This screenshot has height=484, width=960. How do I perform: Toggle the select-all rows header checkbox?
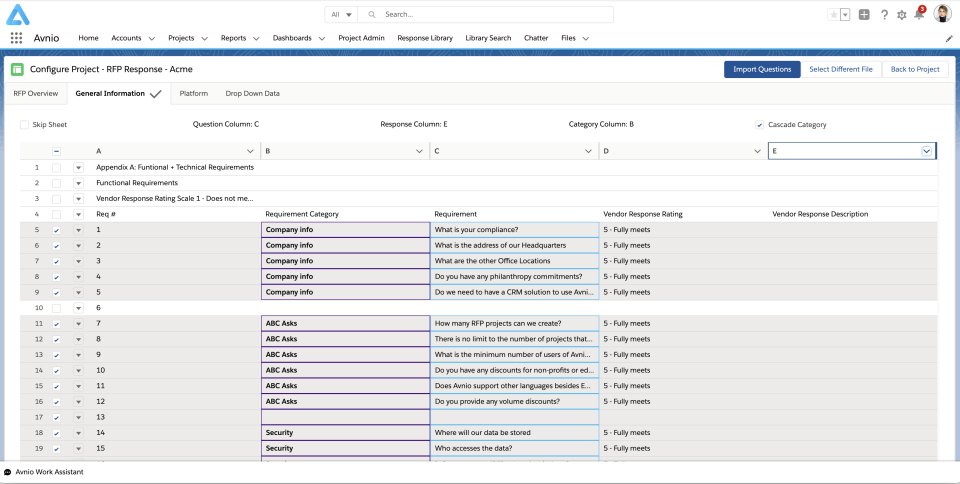click(x=56, y=151)
